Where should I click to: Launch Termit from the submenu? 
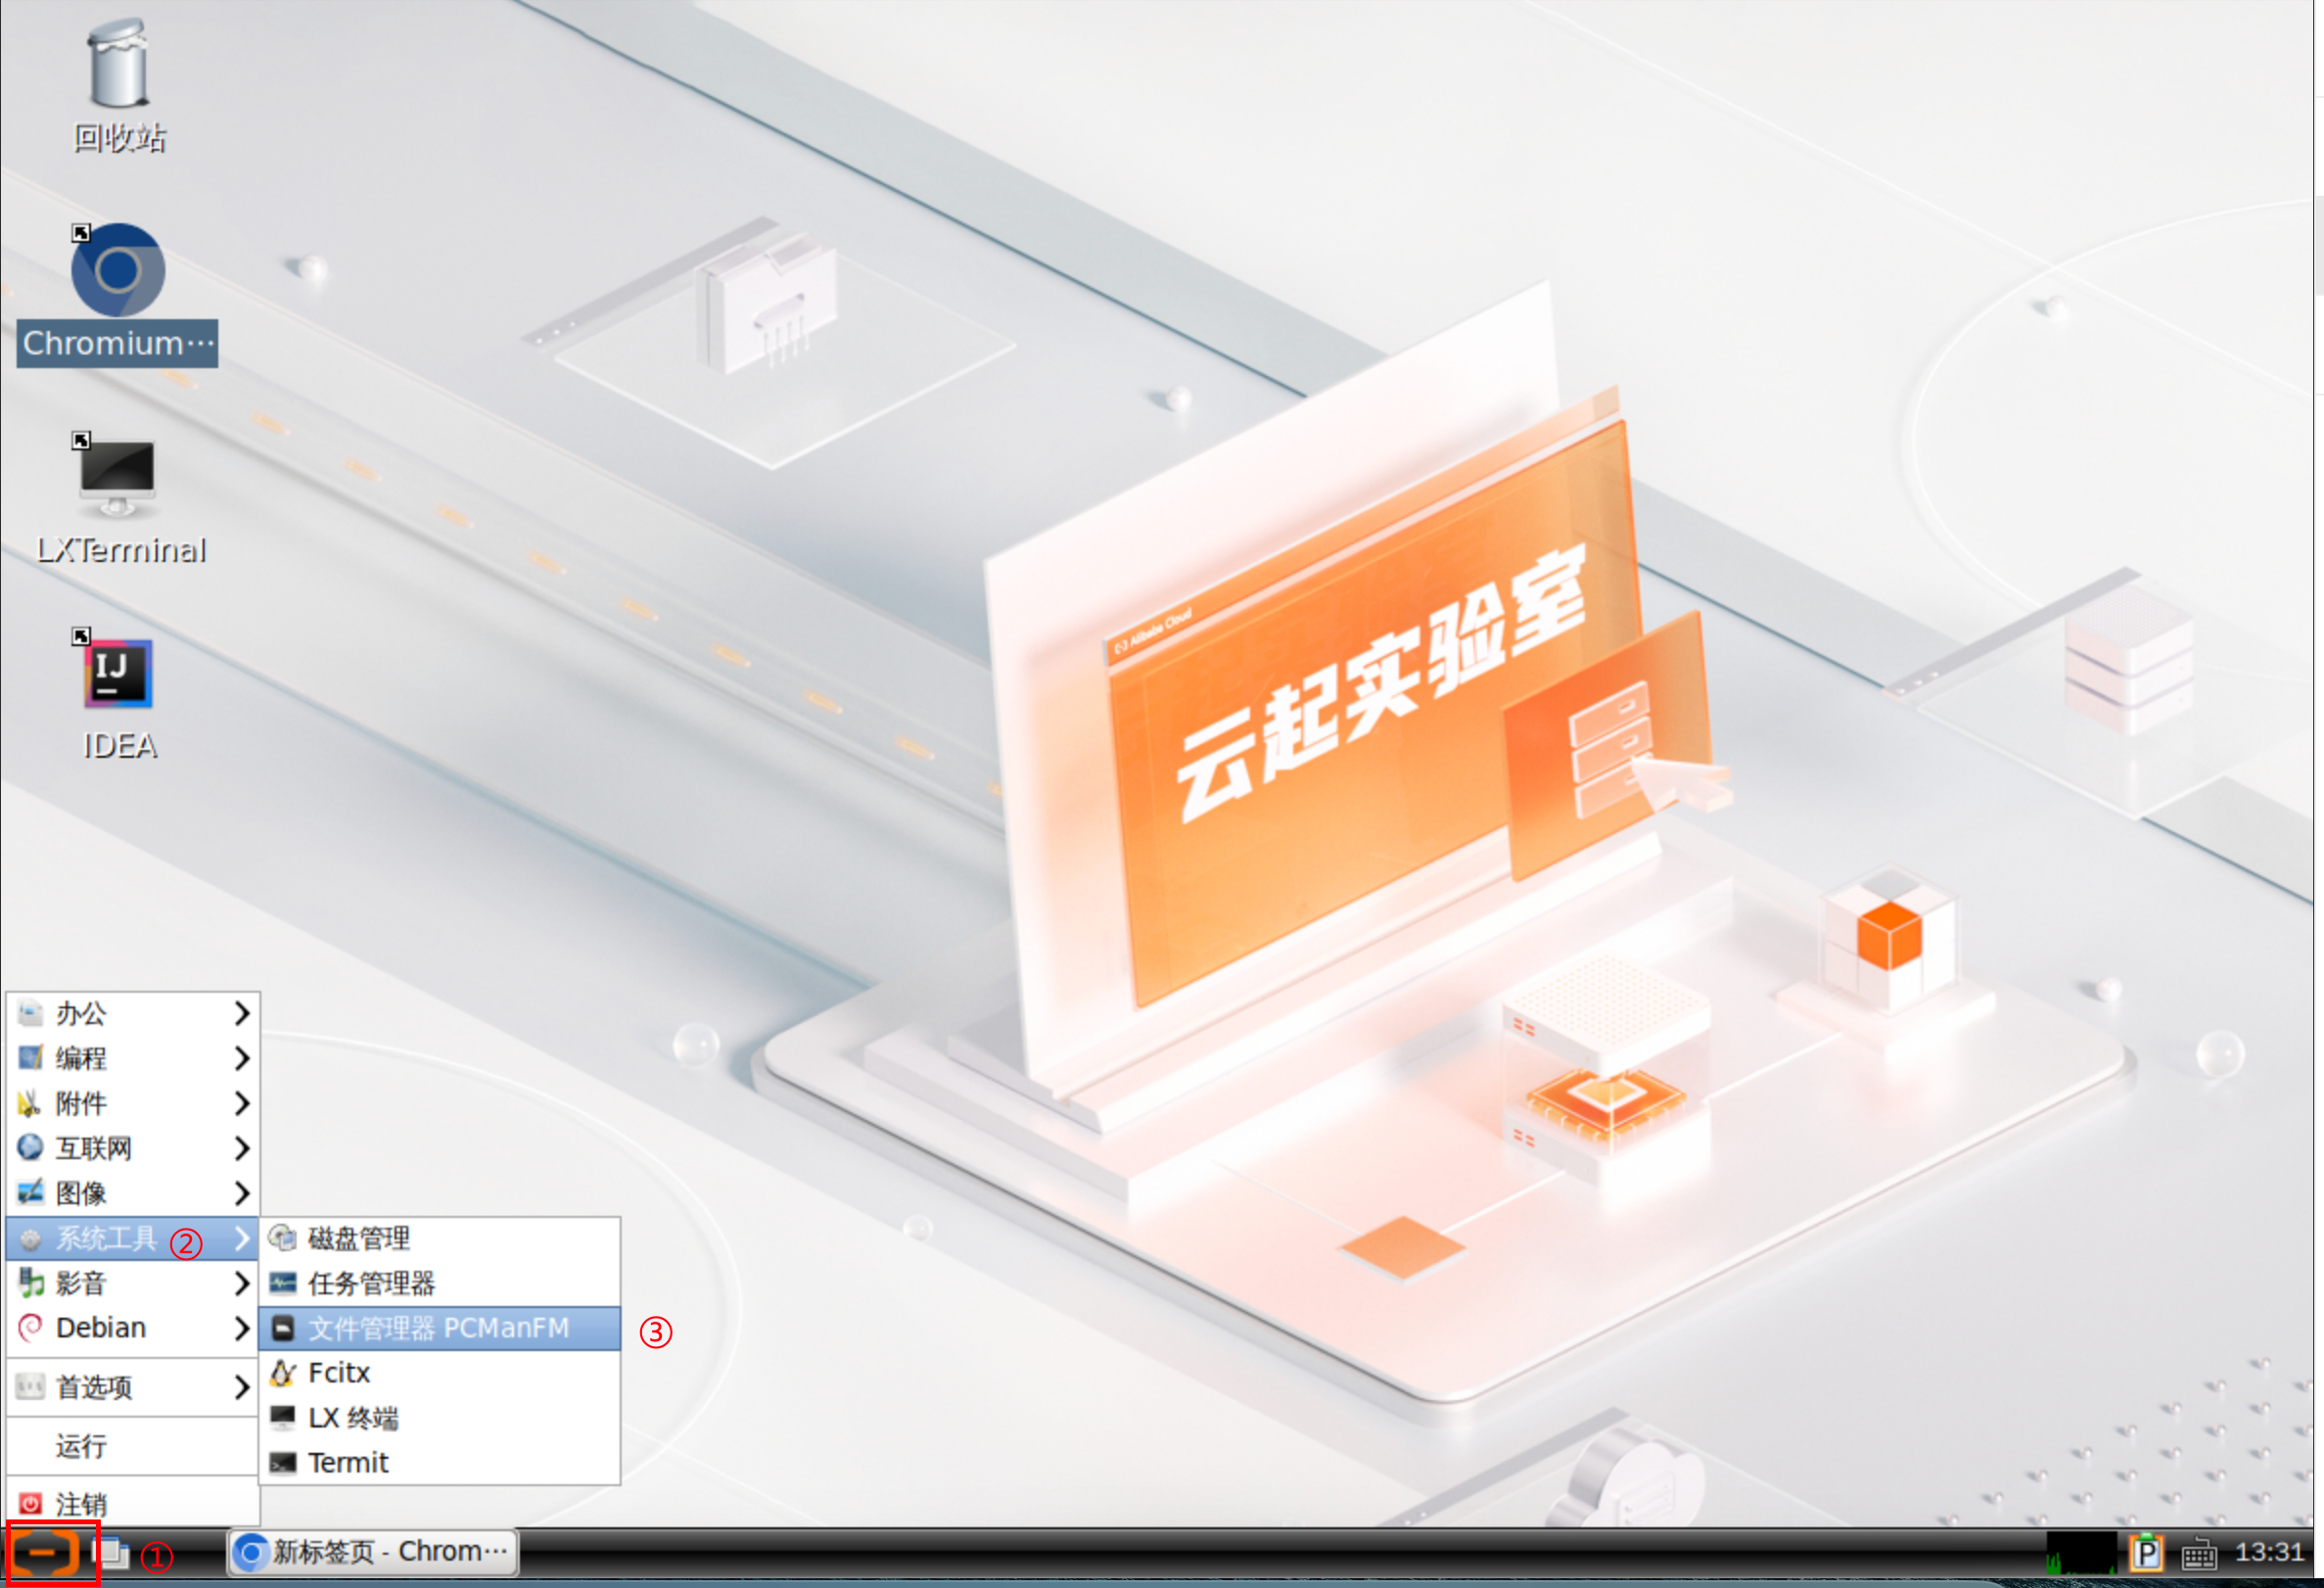pyautogui.click(x=348, y=1463)
